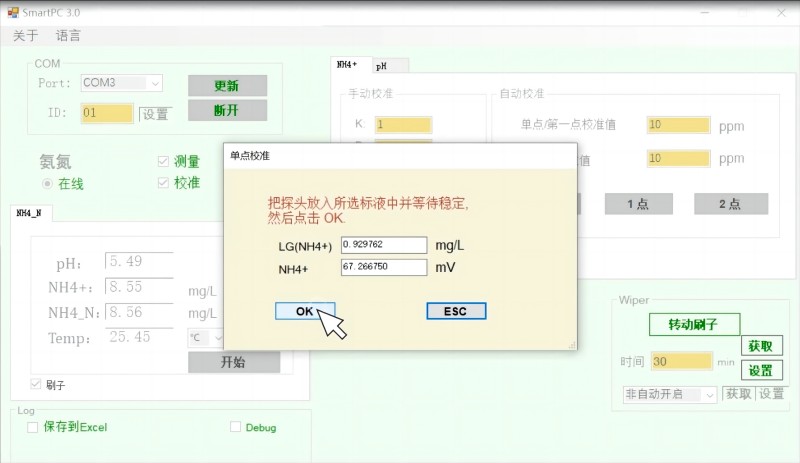Click the Temp value 25.45
800x463 pixels.
click(130, 337)
